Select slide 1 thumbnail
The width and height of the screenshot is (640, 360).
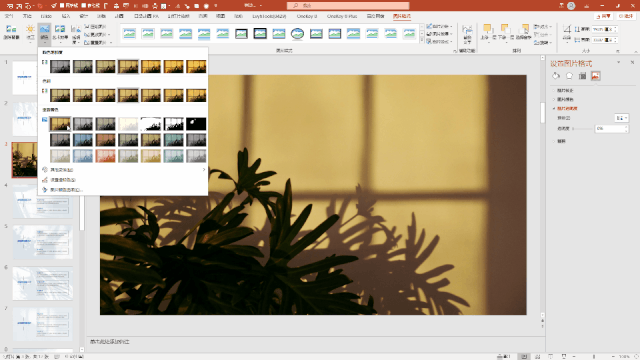[x=25, y=78]
